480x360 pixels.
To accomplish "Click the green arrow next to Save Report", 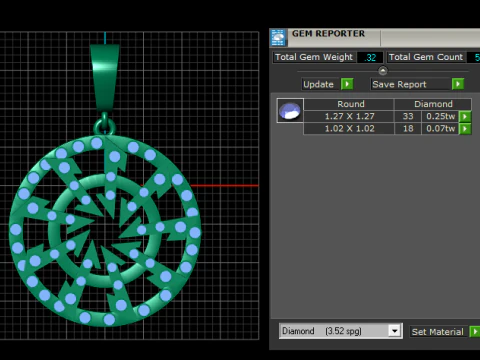I will pos(458,84).
